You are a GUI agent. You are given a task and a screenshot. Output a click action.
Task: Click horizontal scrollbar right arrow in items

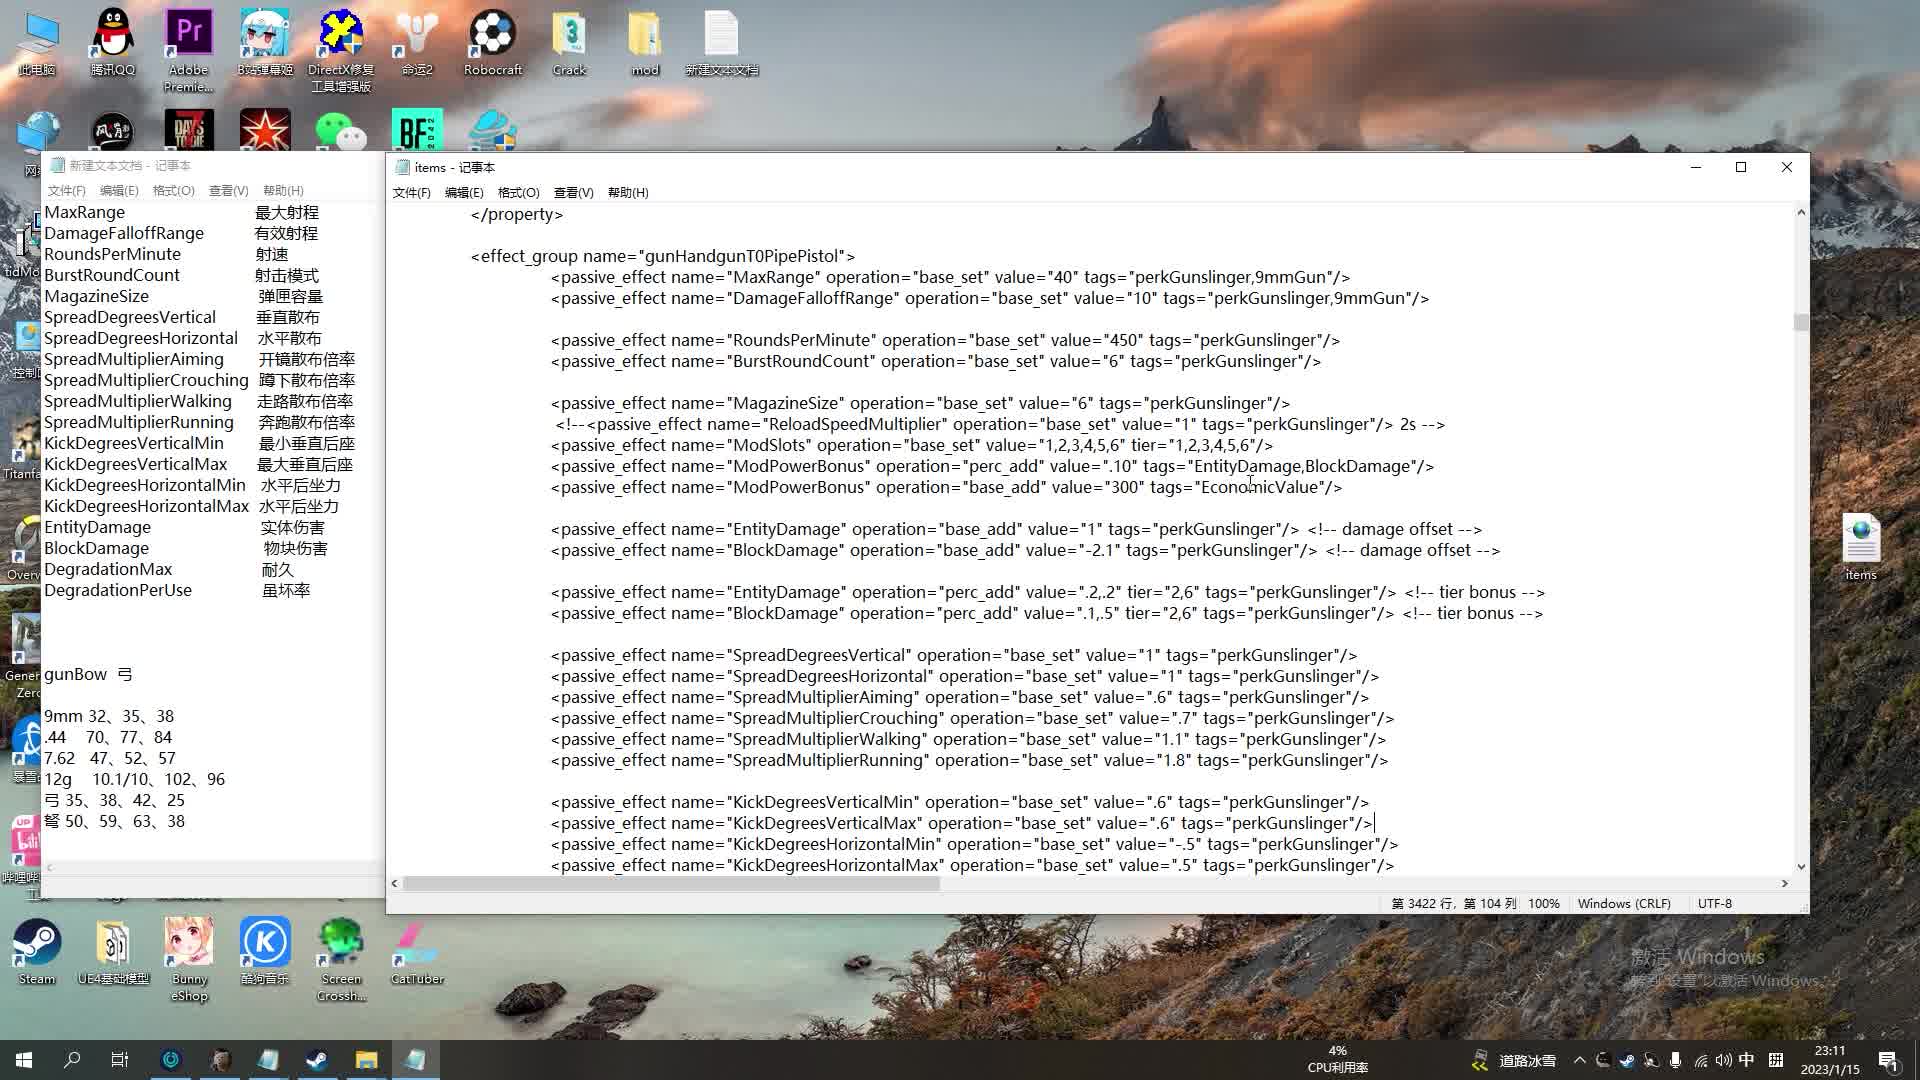1784,883
